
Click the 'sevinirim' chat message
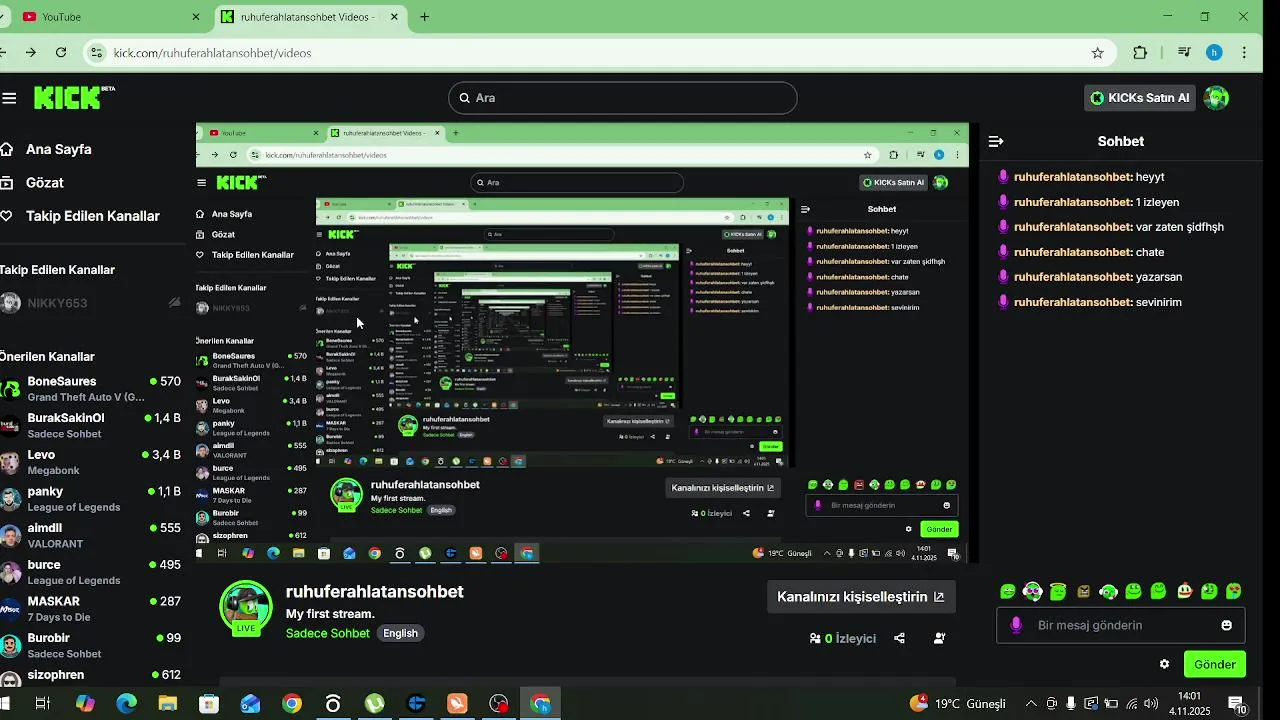[x=1159, y=302]
